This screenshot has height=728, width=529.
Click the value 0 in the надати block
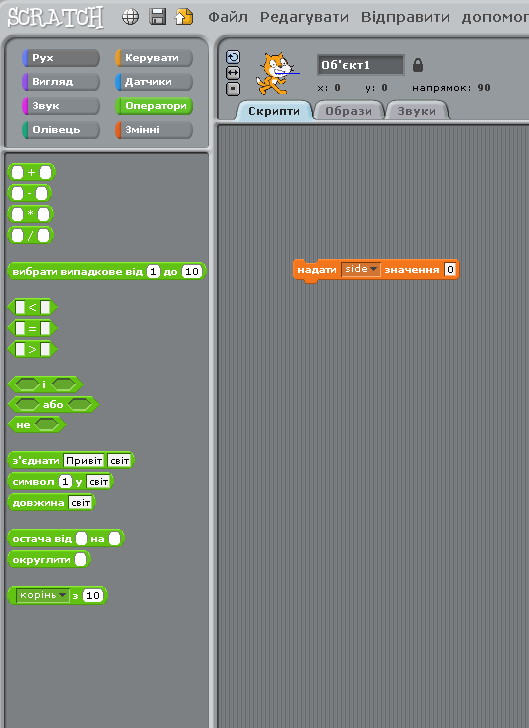[x=450, y=269]
